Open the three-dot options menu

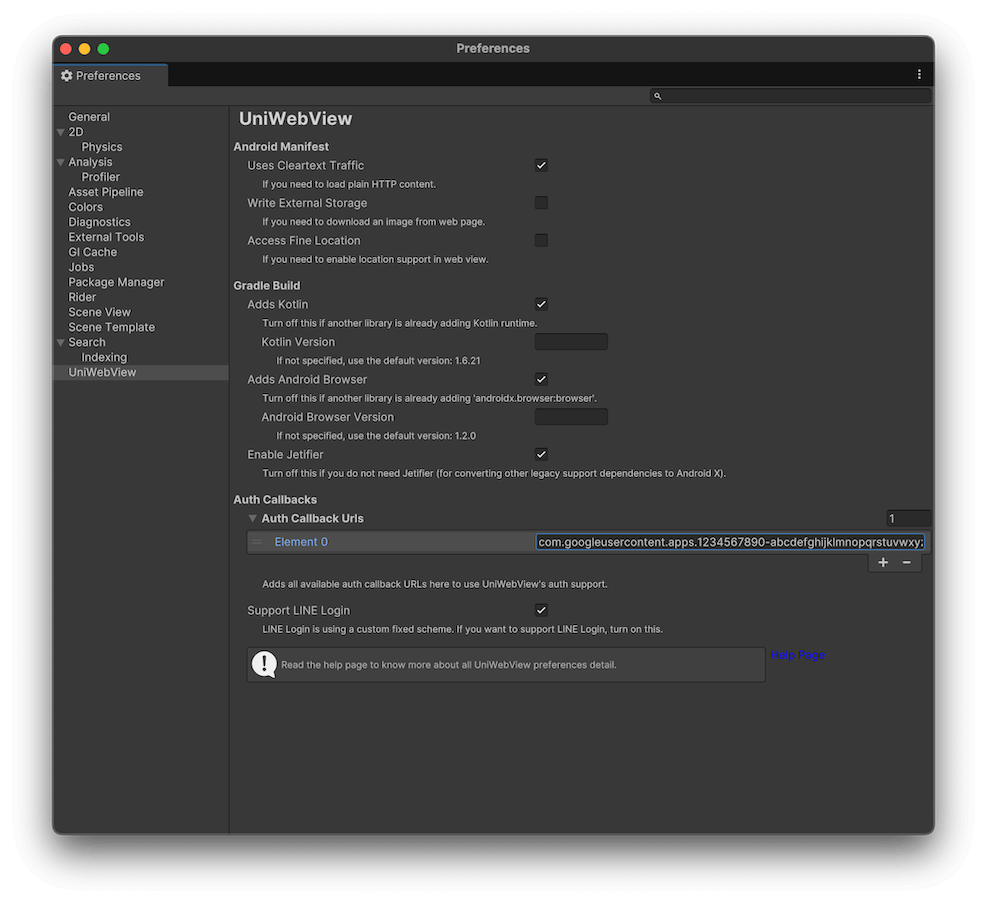pos(919,75)
